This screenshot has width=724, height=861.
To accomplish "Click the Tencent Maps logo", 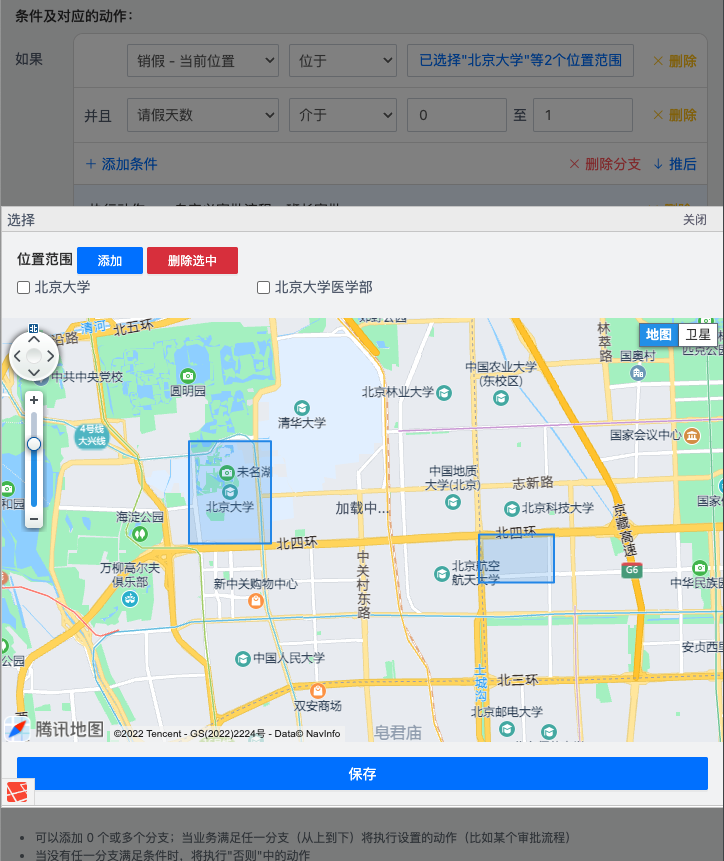I will tap(55, 729).
